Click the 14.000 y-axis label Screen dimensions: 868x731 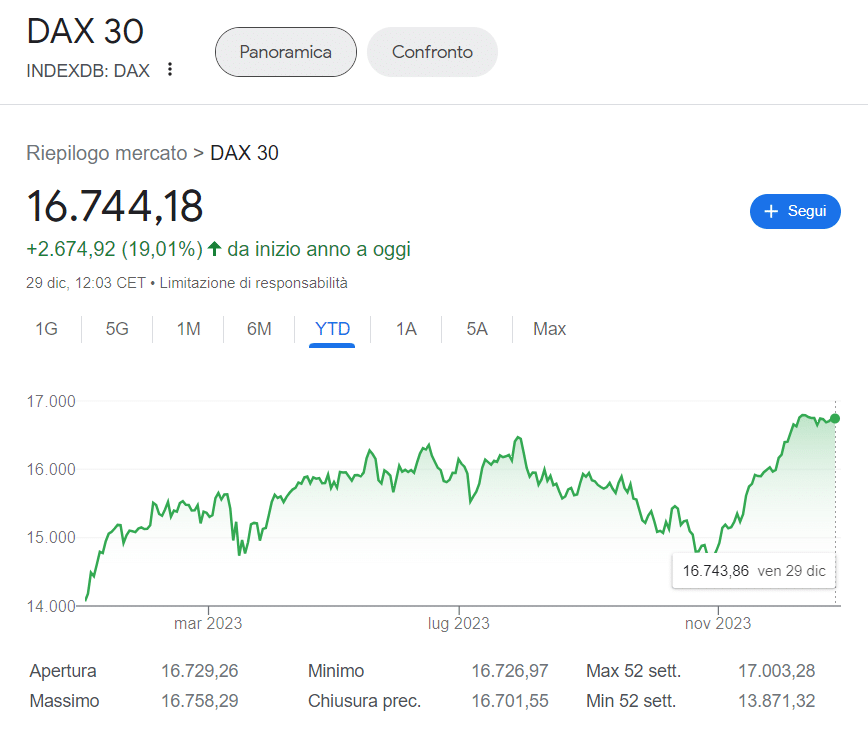(51, 606)
